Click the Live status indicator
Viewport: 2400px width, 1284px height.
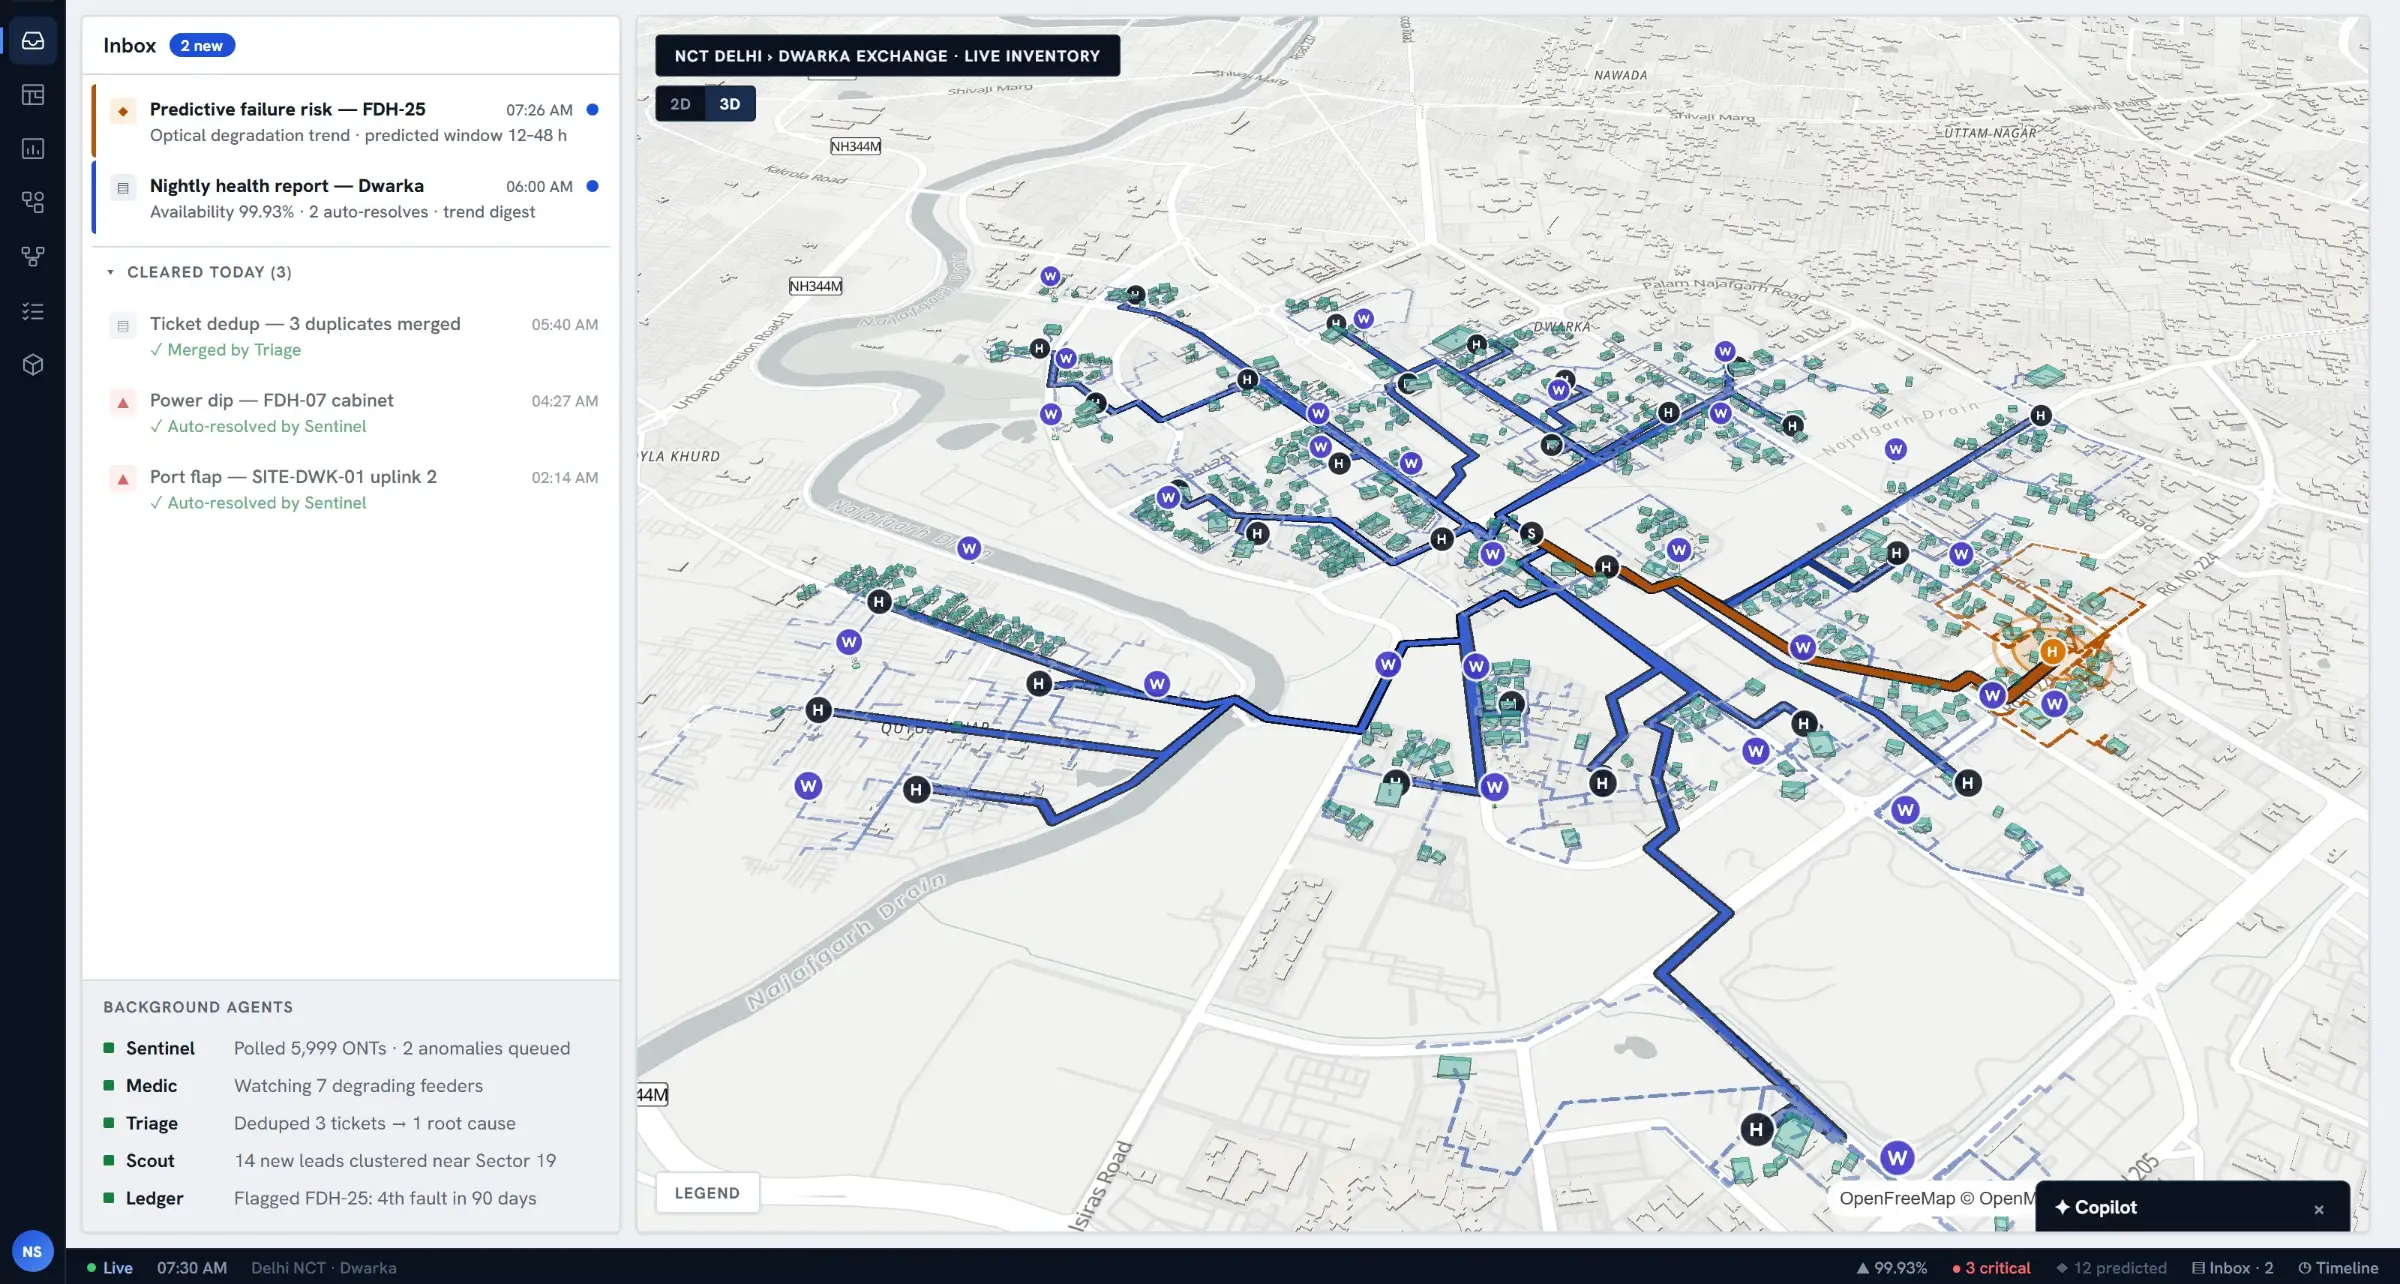pyautogui.click(x=110, y=1267)
